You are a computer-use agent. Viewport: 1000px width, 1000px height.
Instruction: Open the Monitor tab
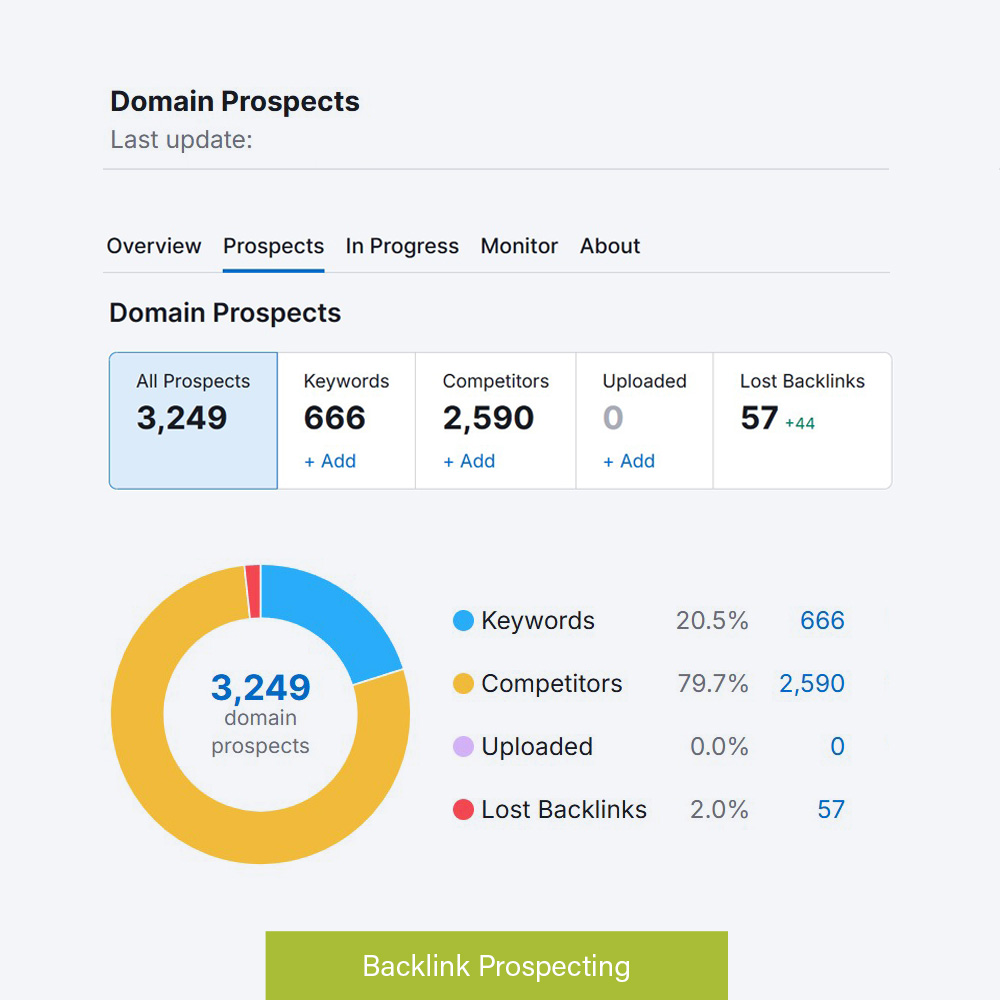[x=519, y=246]
